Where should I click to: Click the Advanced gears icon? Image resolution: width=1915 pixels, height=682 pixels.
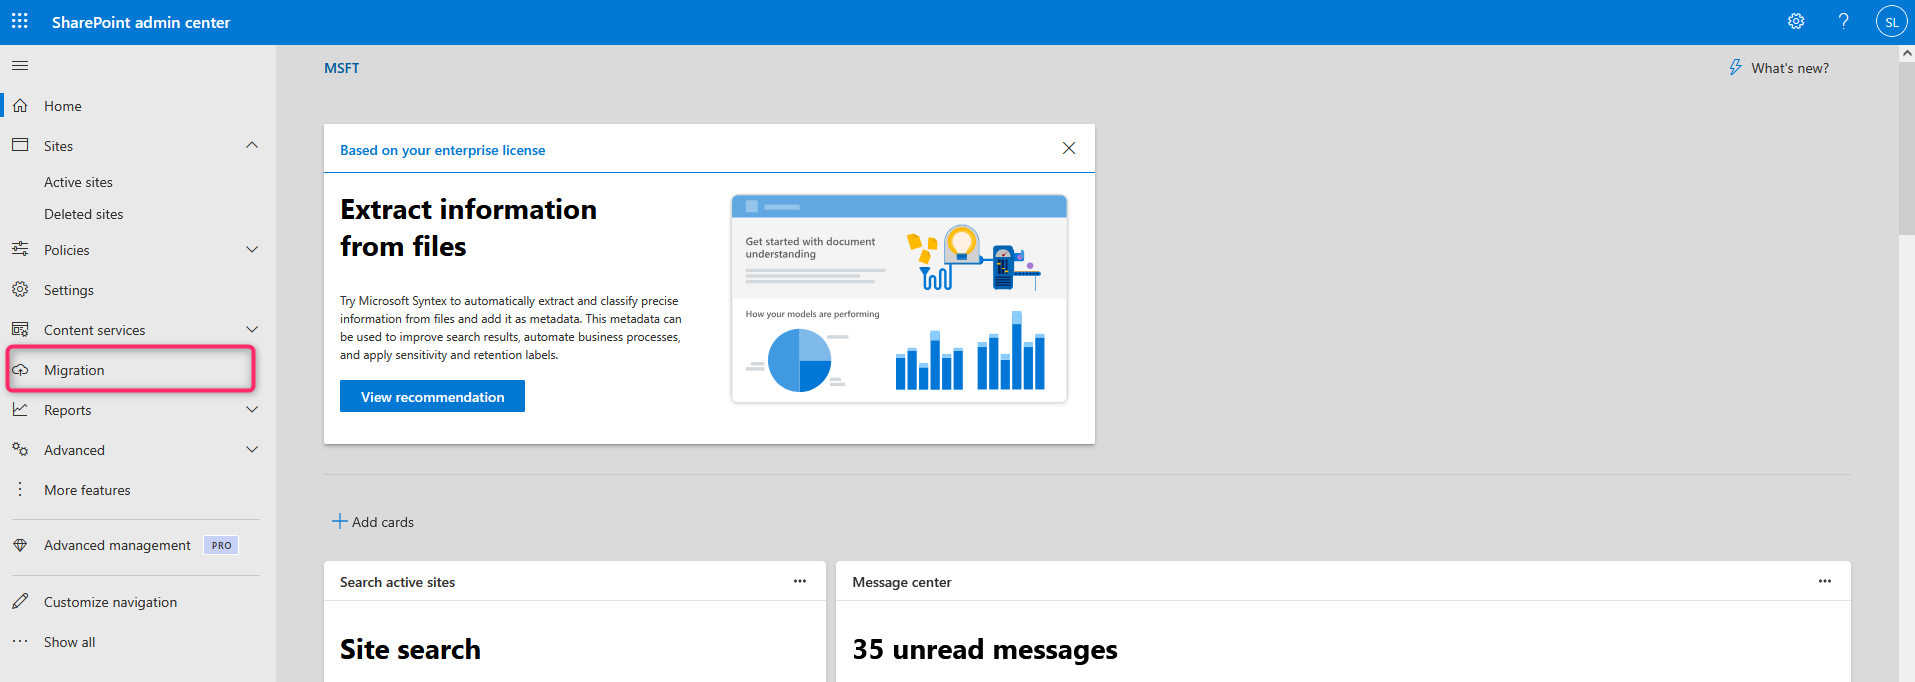click(20, 449)
